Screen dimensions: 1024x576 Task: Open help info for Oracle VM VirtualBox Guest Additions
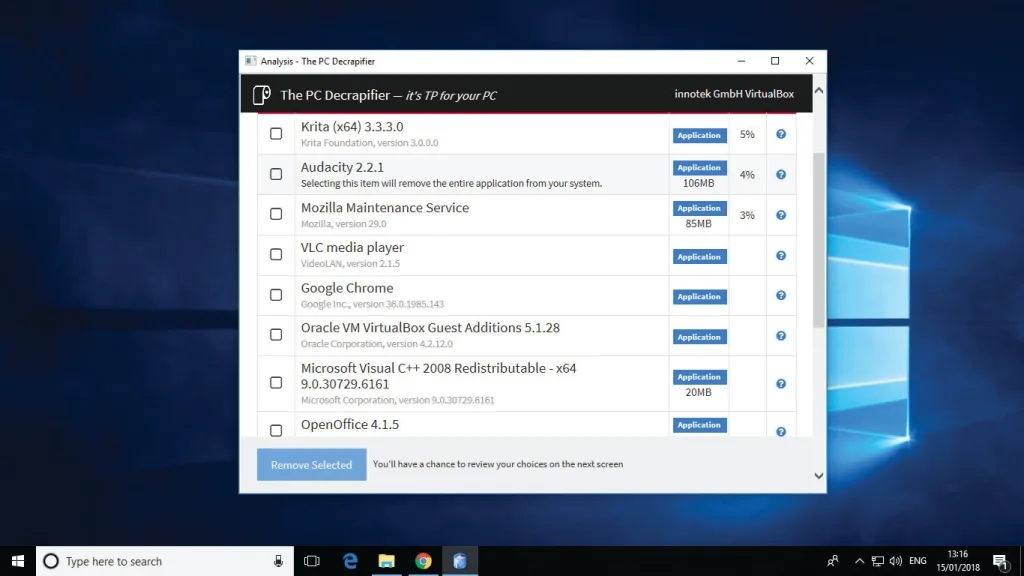pos(780,336)
